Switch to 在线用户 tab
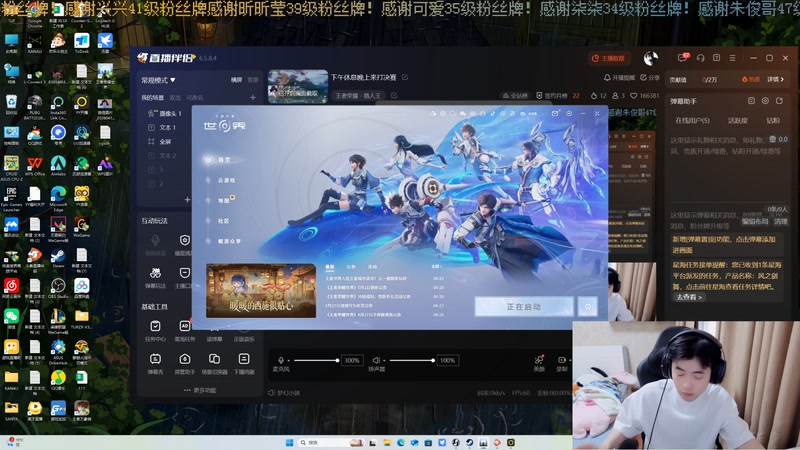Image resolution: width=800 pixels, height=450 pixels. (x=692, y=120)
